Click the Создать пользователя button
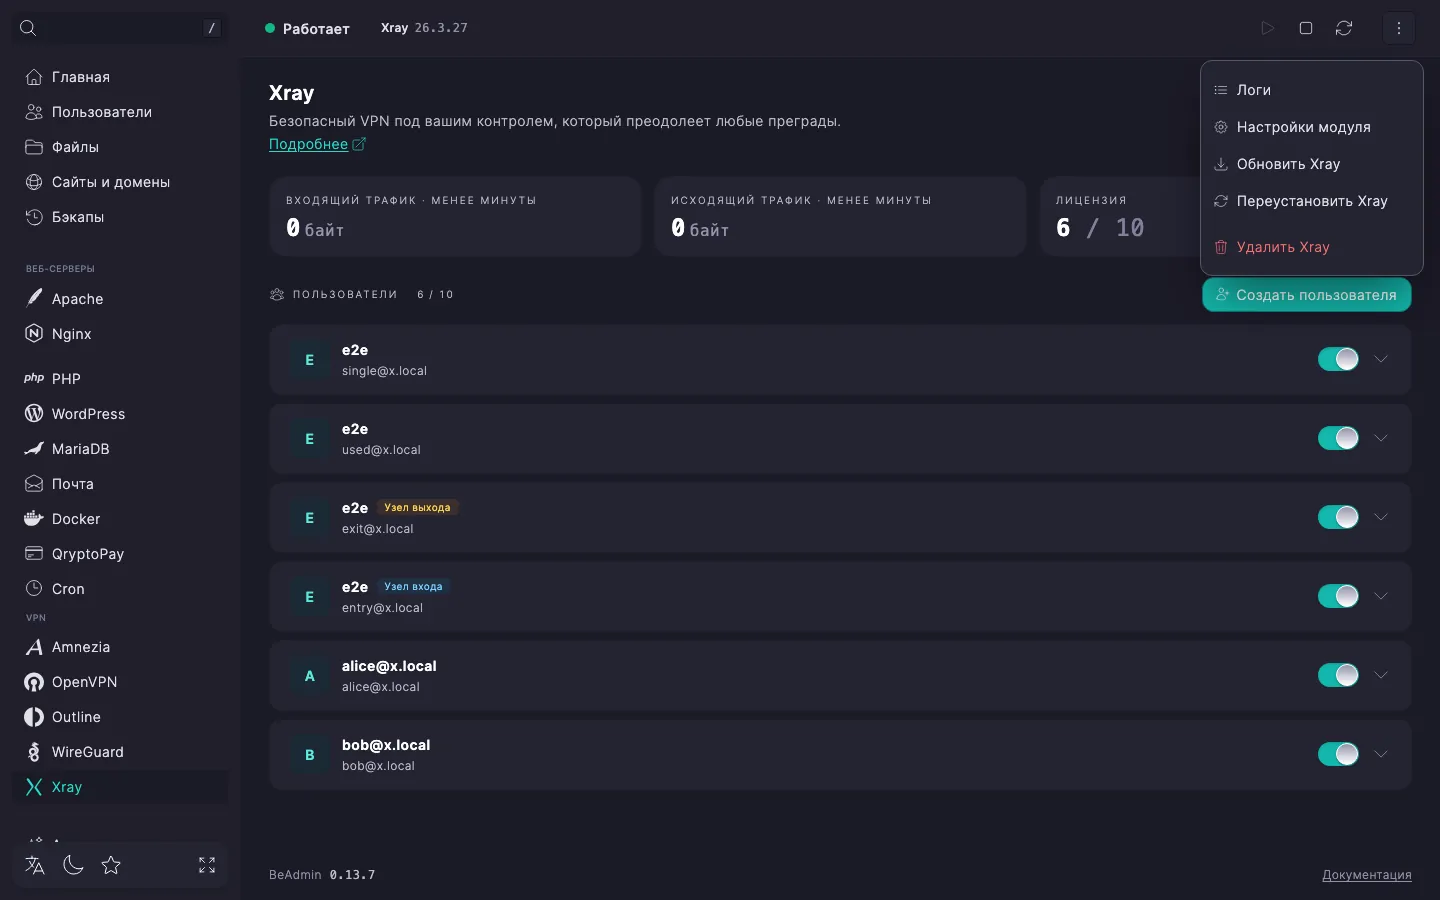 [x=1306, y=295]
